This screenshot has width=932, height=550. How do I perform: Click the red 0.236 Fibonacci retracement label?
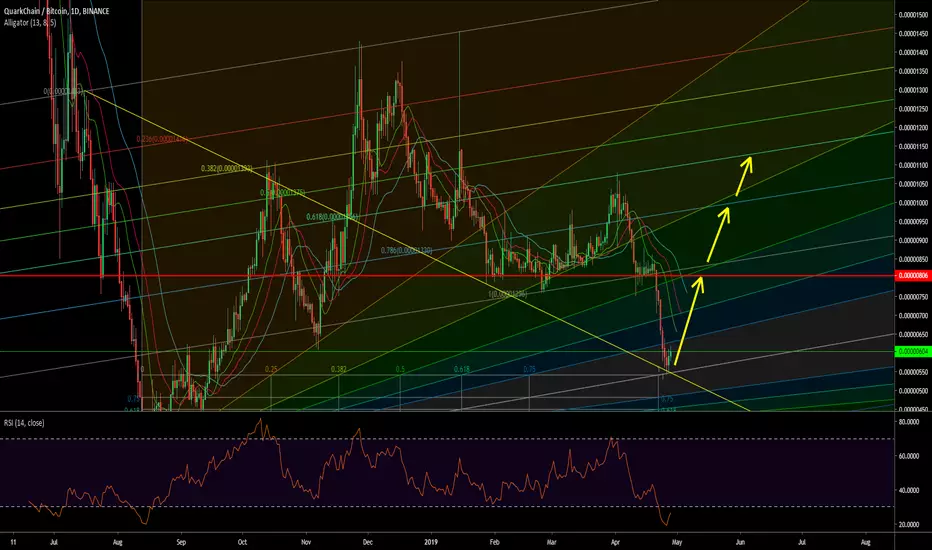pos(162,139)
